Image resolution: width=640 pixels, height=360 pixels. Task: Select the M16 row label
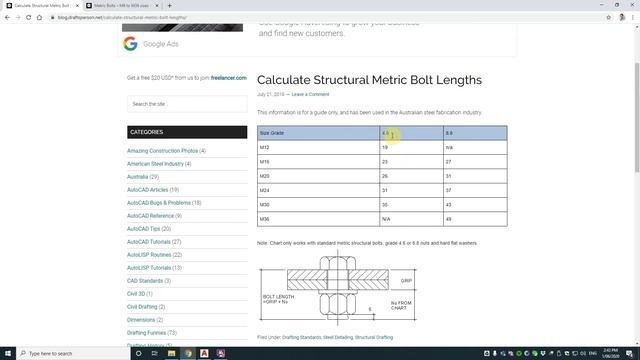click(x=264, y=162)
